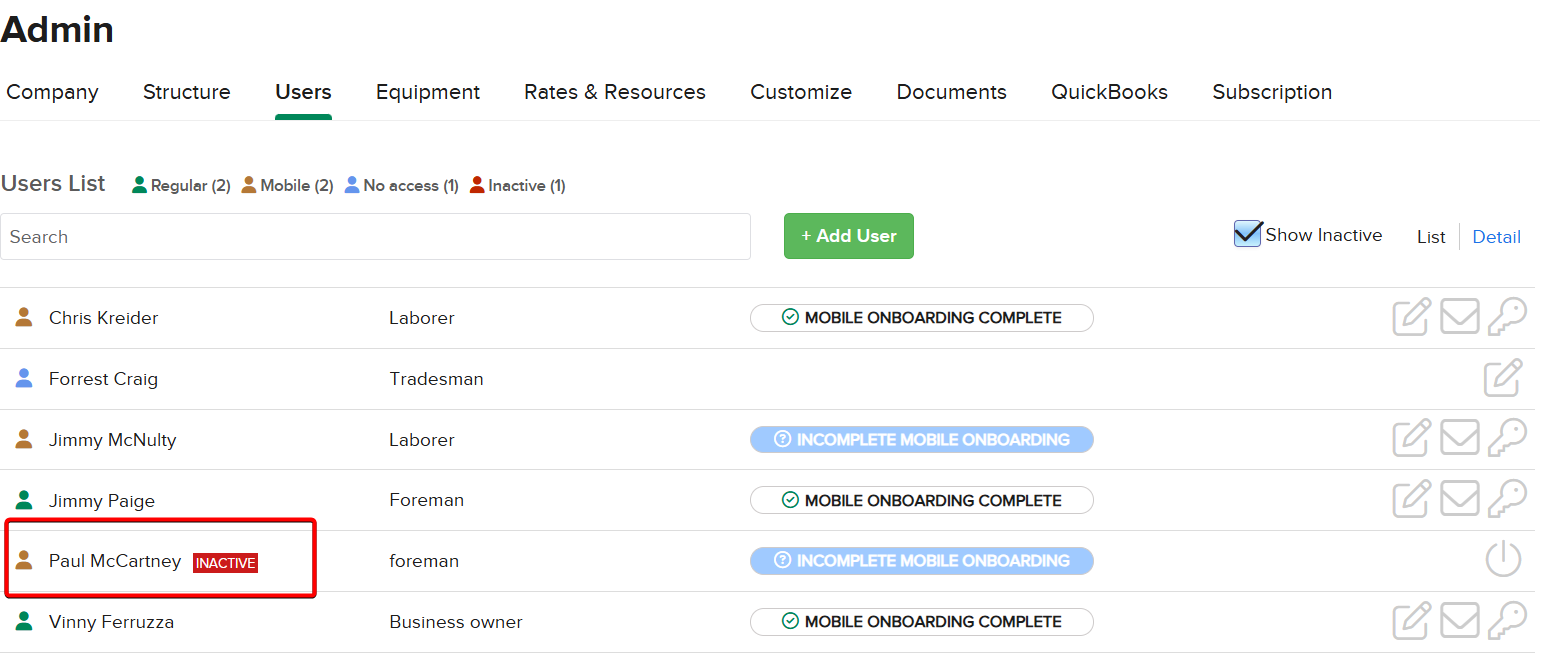Switch to Rates & Resources tab
The height and width of the screenshot is (671, 1565).
614,92
